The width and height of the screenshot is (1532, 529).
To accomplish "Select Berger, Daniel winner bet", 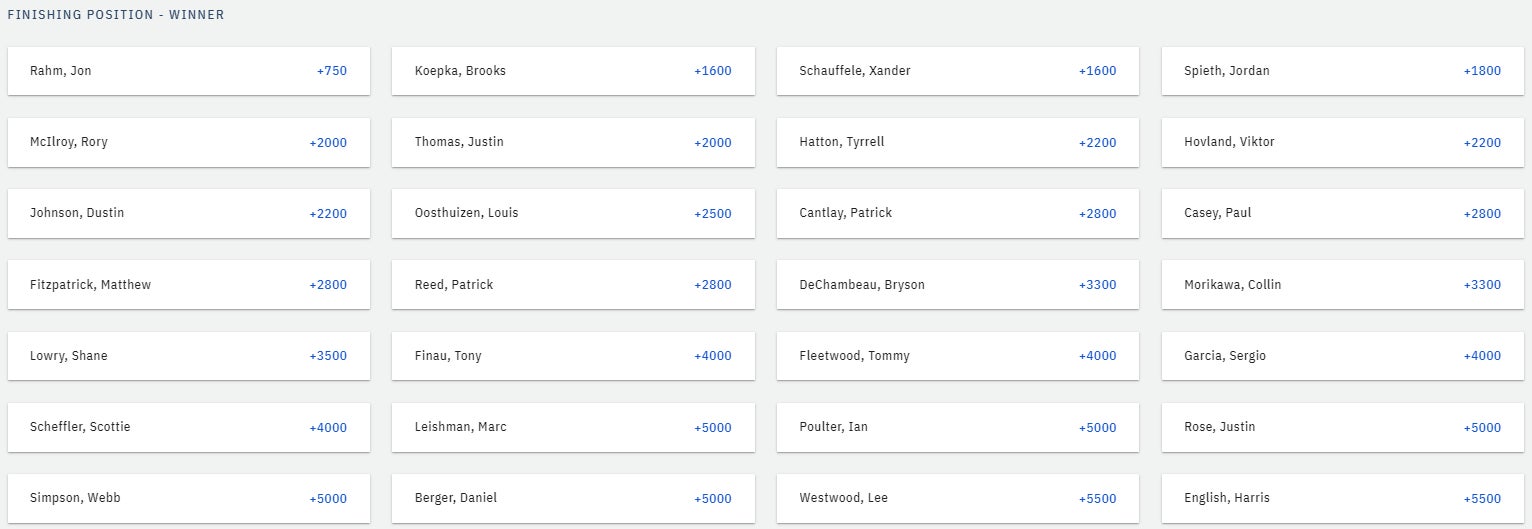I will [x=573, y=498].
